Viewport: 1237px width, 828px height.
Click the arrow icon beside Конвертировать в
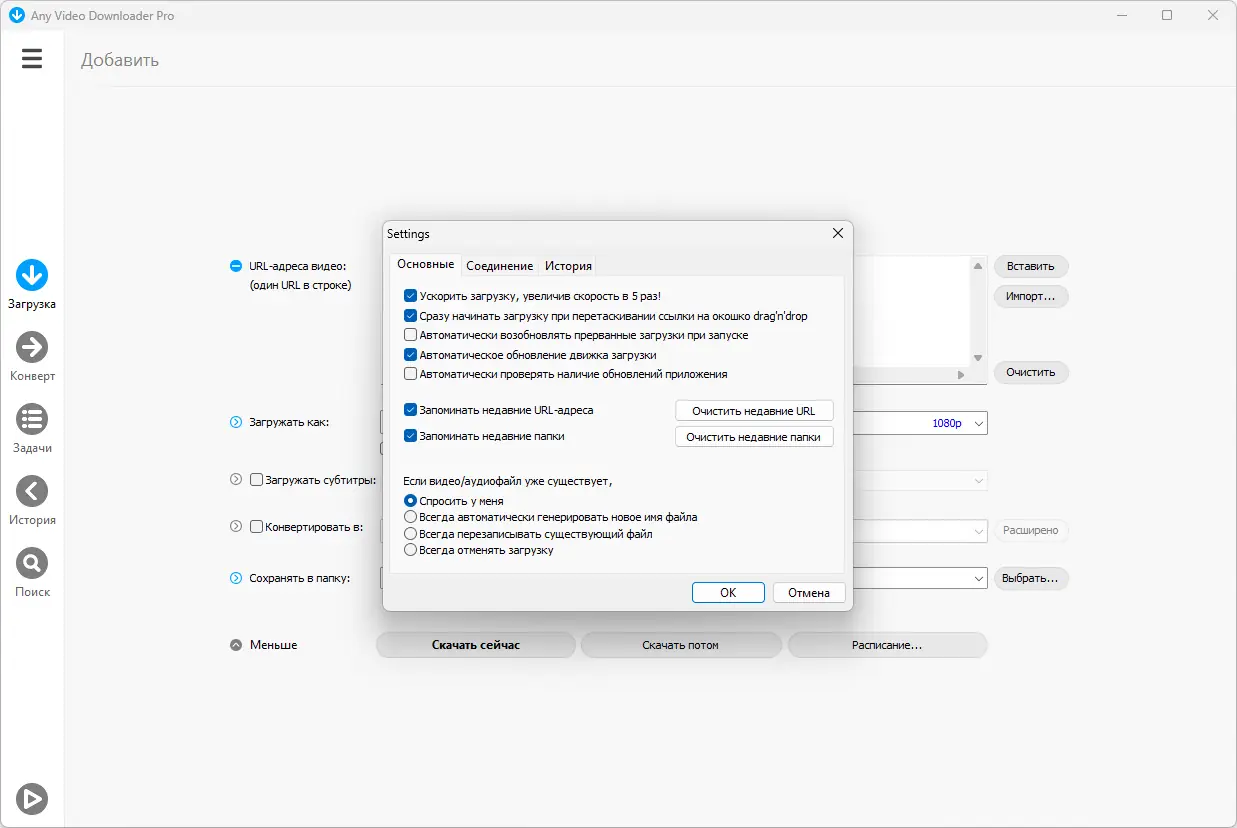(236, 526)
